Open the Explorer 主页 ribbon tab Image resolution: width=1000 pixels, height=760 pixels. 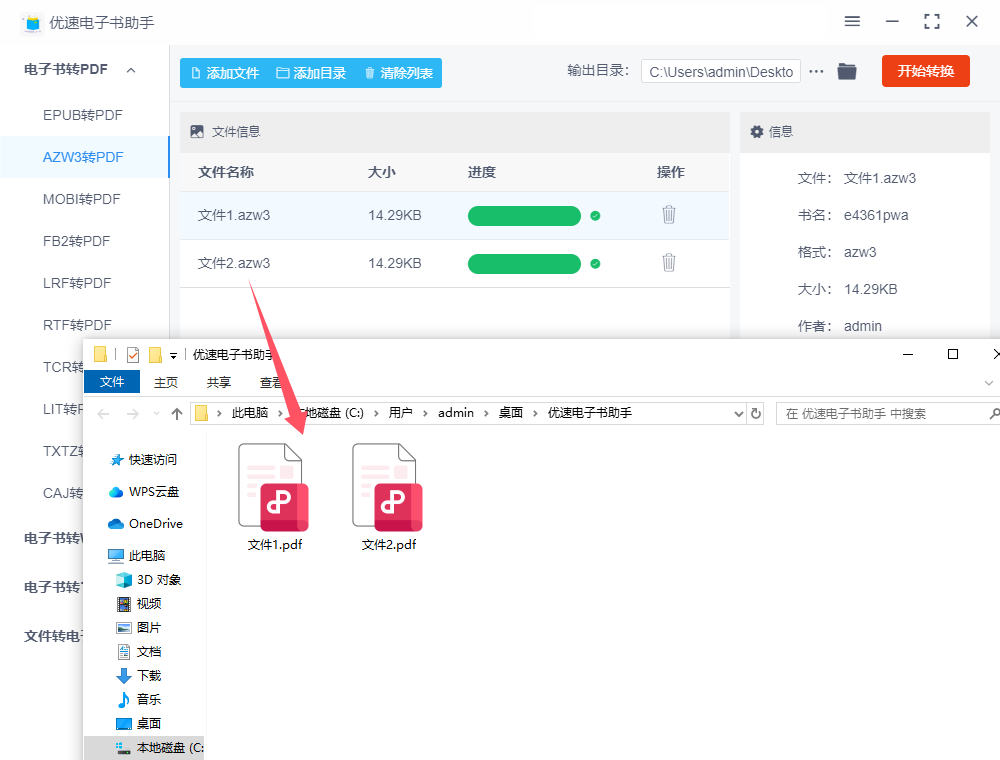pos(166,383)
